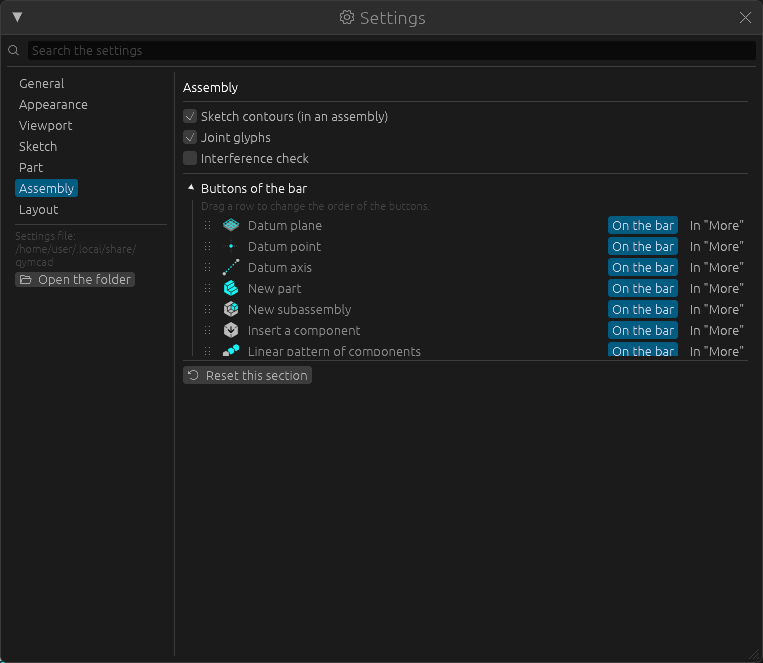Click the New part icon
The width and height of the screenshot is (763, 663).
pyautogui.click(x=231, y=288)
